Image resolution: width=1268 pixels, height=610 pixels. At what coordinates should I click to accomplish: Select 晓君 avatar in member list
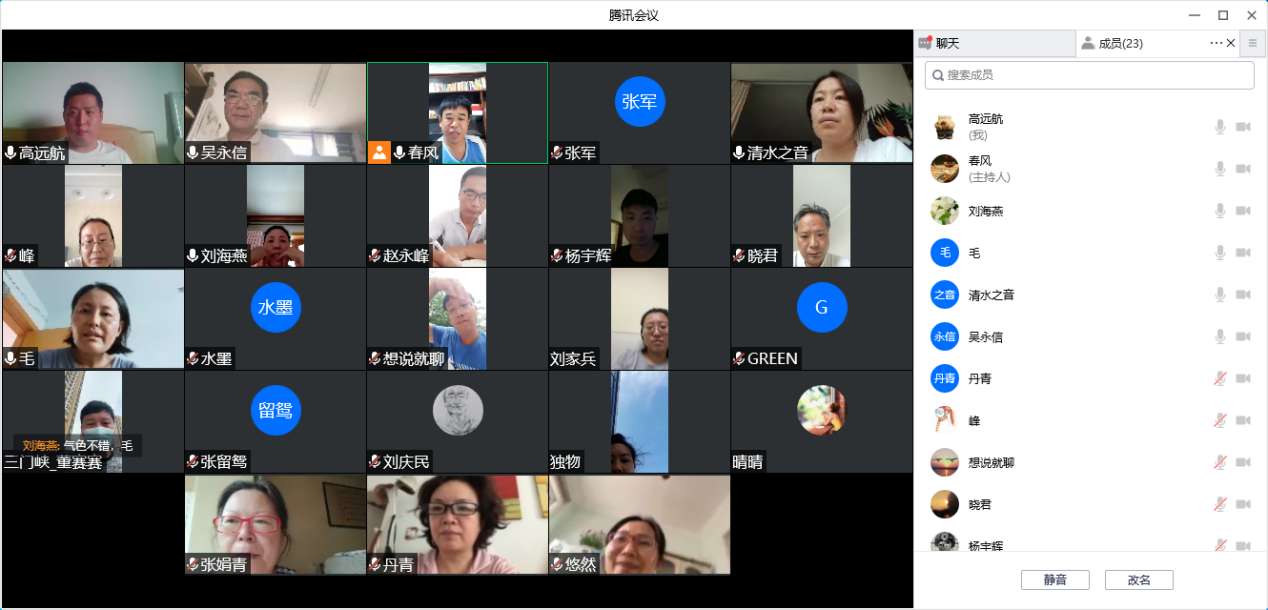(945, 505)
